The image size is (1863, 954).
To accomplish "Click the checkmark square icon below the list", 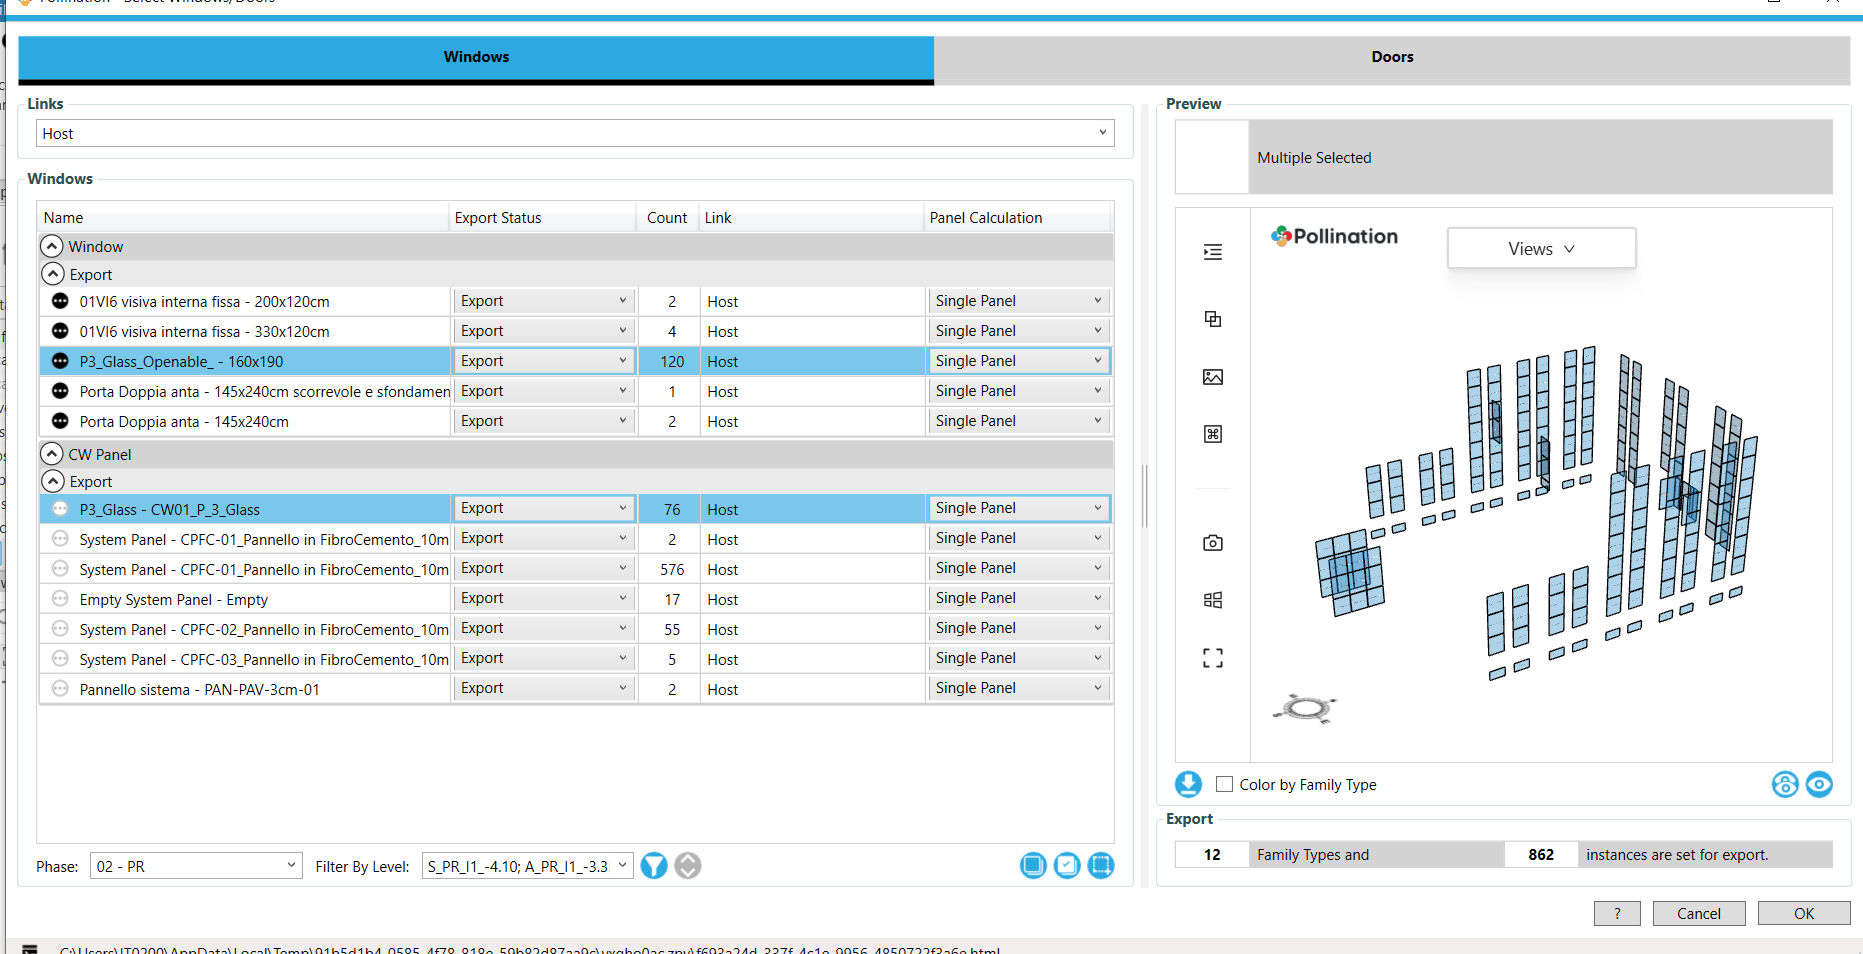I will pyautogui.click(x=1067, y=866).
